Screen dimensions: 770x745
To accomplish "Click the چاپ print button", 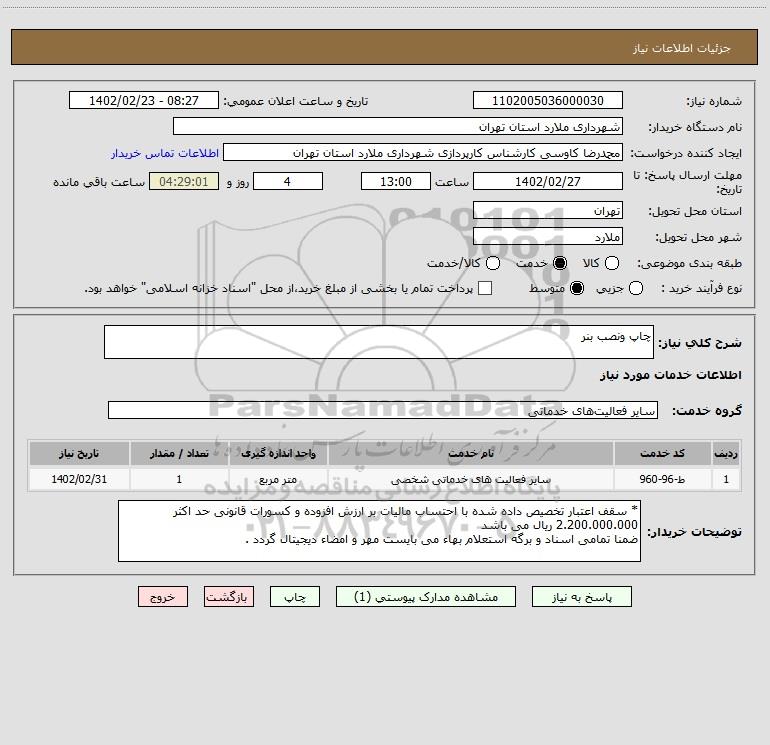I will point(295,597).
